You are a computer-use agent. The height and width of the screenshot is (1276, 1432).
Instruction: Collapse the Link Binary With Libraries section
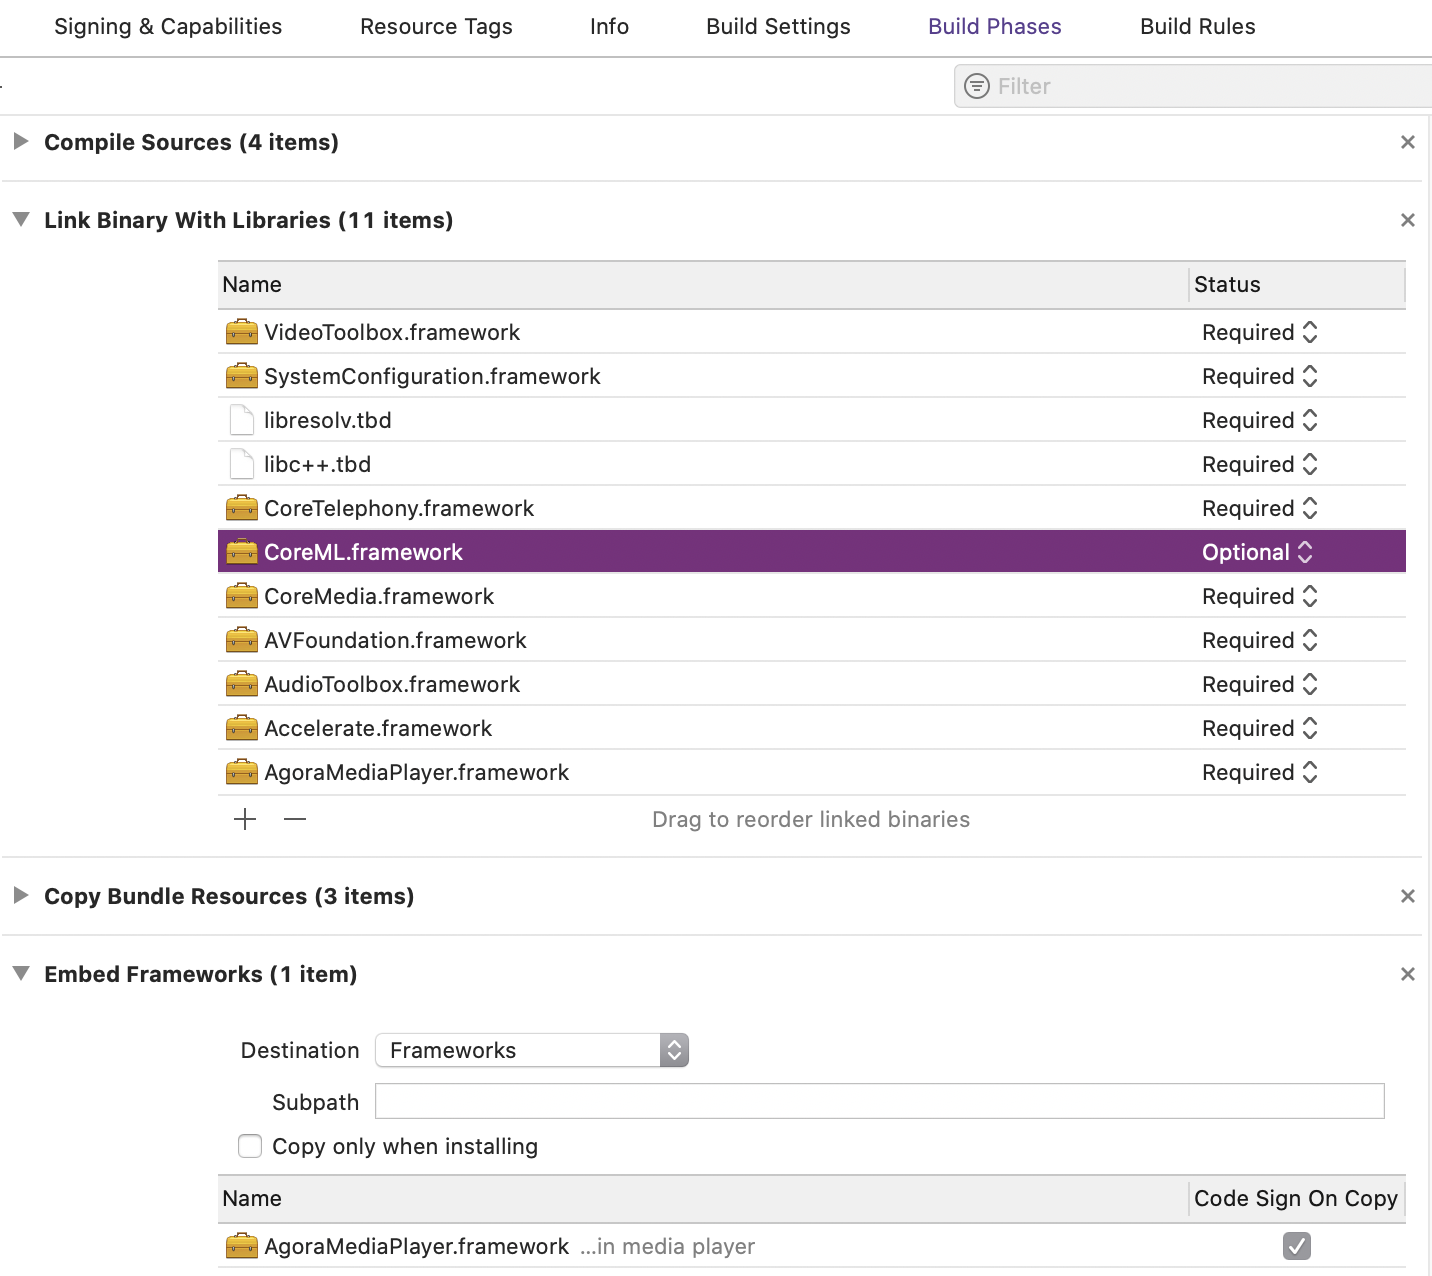(x=20, y=220)
